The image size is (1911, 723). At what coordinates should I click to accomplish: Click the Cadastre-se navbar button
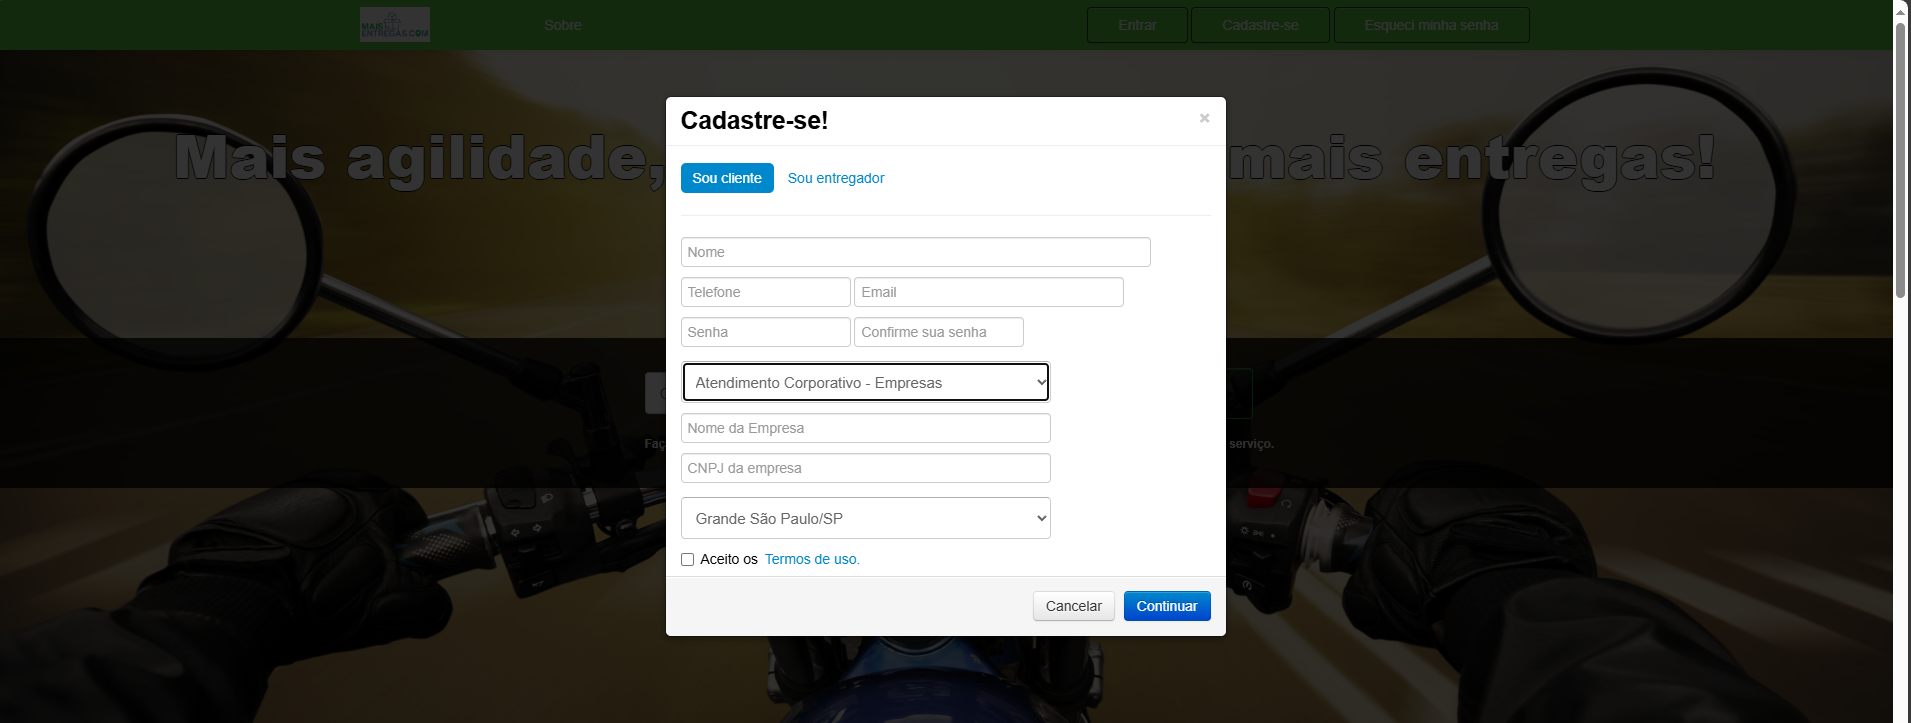[x=1260, y=25]
